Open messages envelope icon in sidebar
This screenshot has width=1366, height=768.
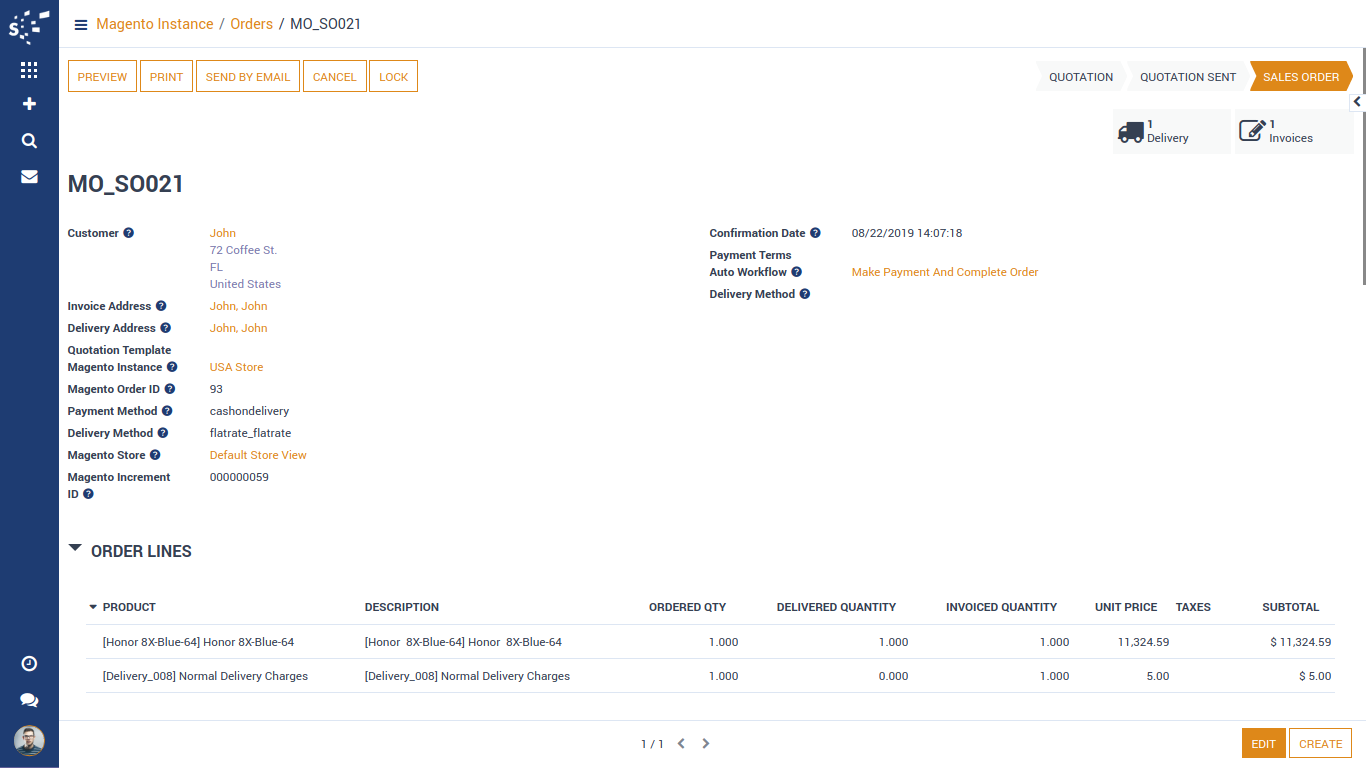pos(29,177)
